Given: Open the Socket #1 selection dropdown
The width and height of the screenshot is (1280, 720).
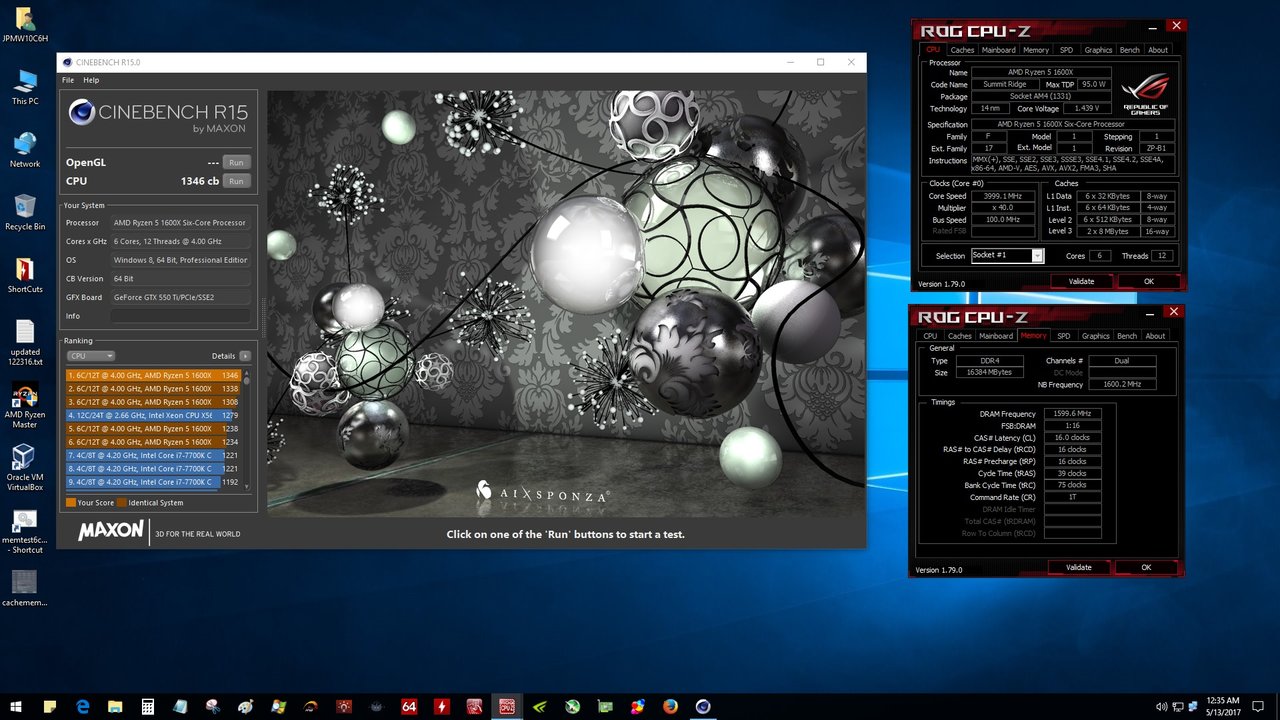Looking at the screenshot, I should coord(1007,256).
